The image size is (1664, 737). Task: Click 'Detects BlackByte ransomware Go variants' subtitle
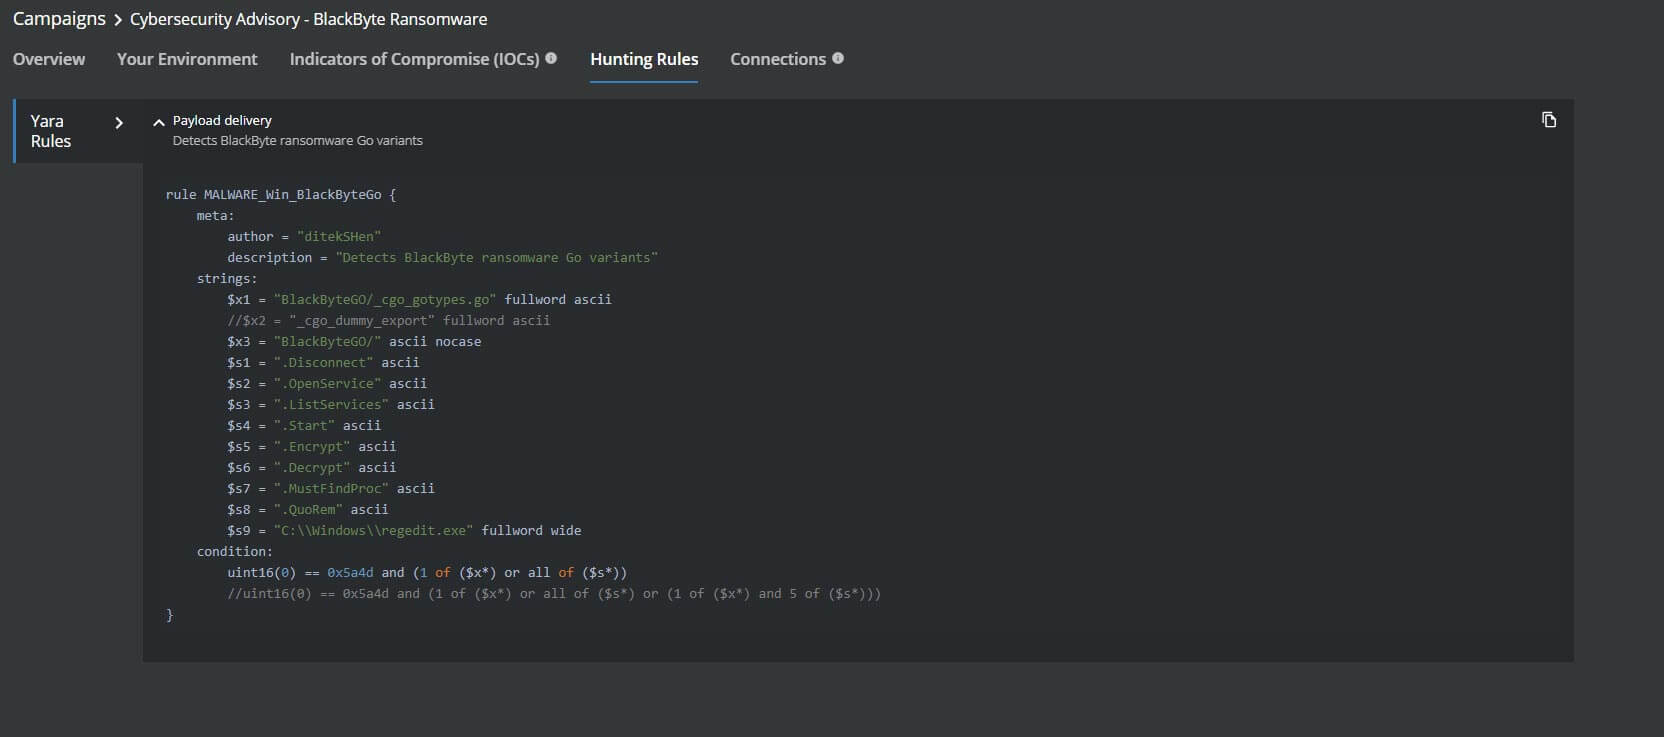point(297,141)
